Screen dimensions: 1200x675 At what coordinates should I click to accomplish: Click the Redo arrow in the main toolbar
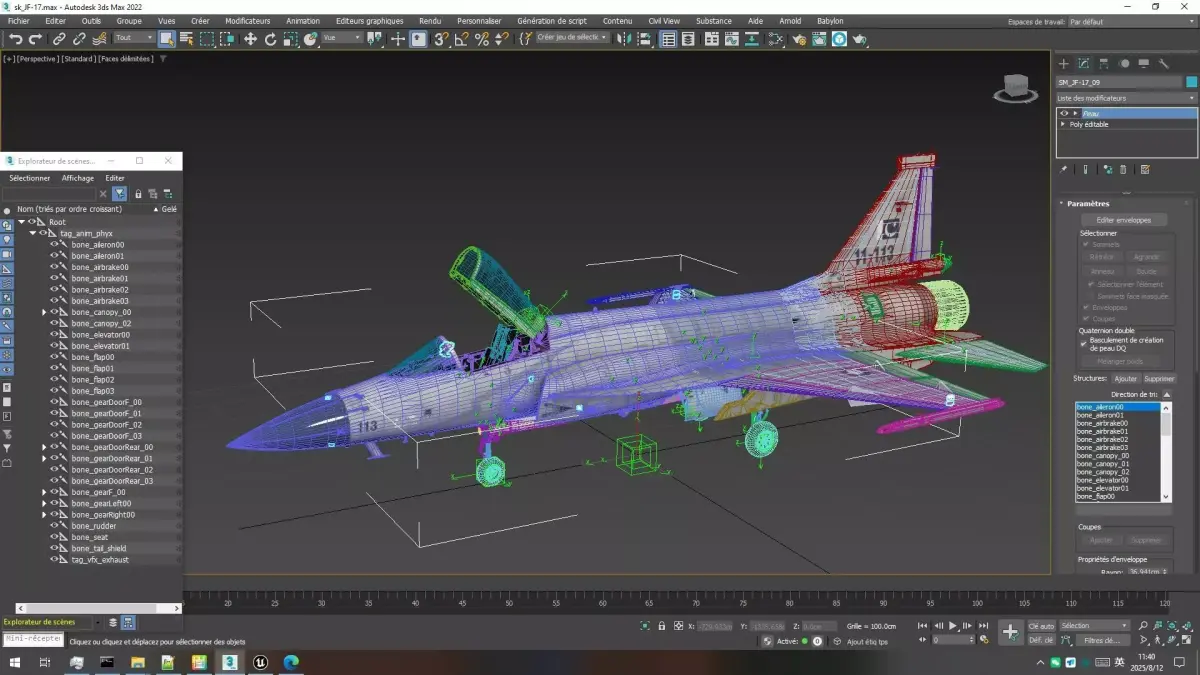click(35, 39)
